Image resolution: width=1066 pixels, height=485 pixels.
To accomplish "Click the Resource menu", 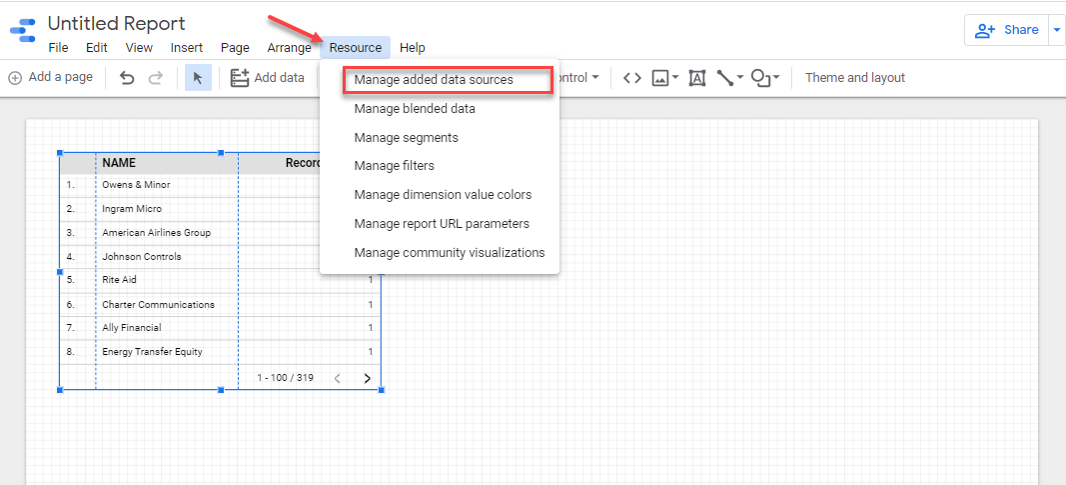I will [356, 48].
